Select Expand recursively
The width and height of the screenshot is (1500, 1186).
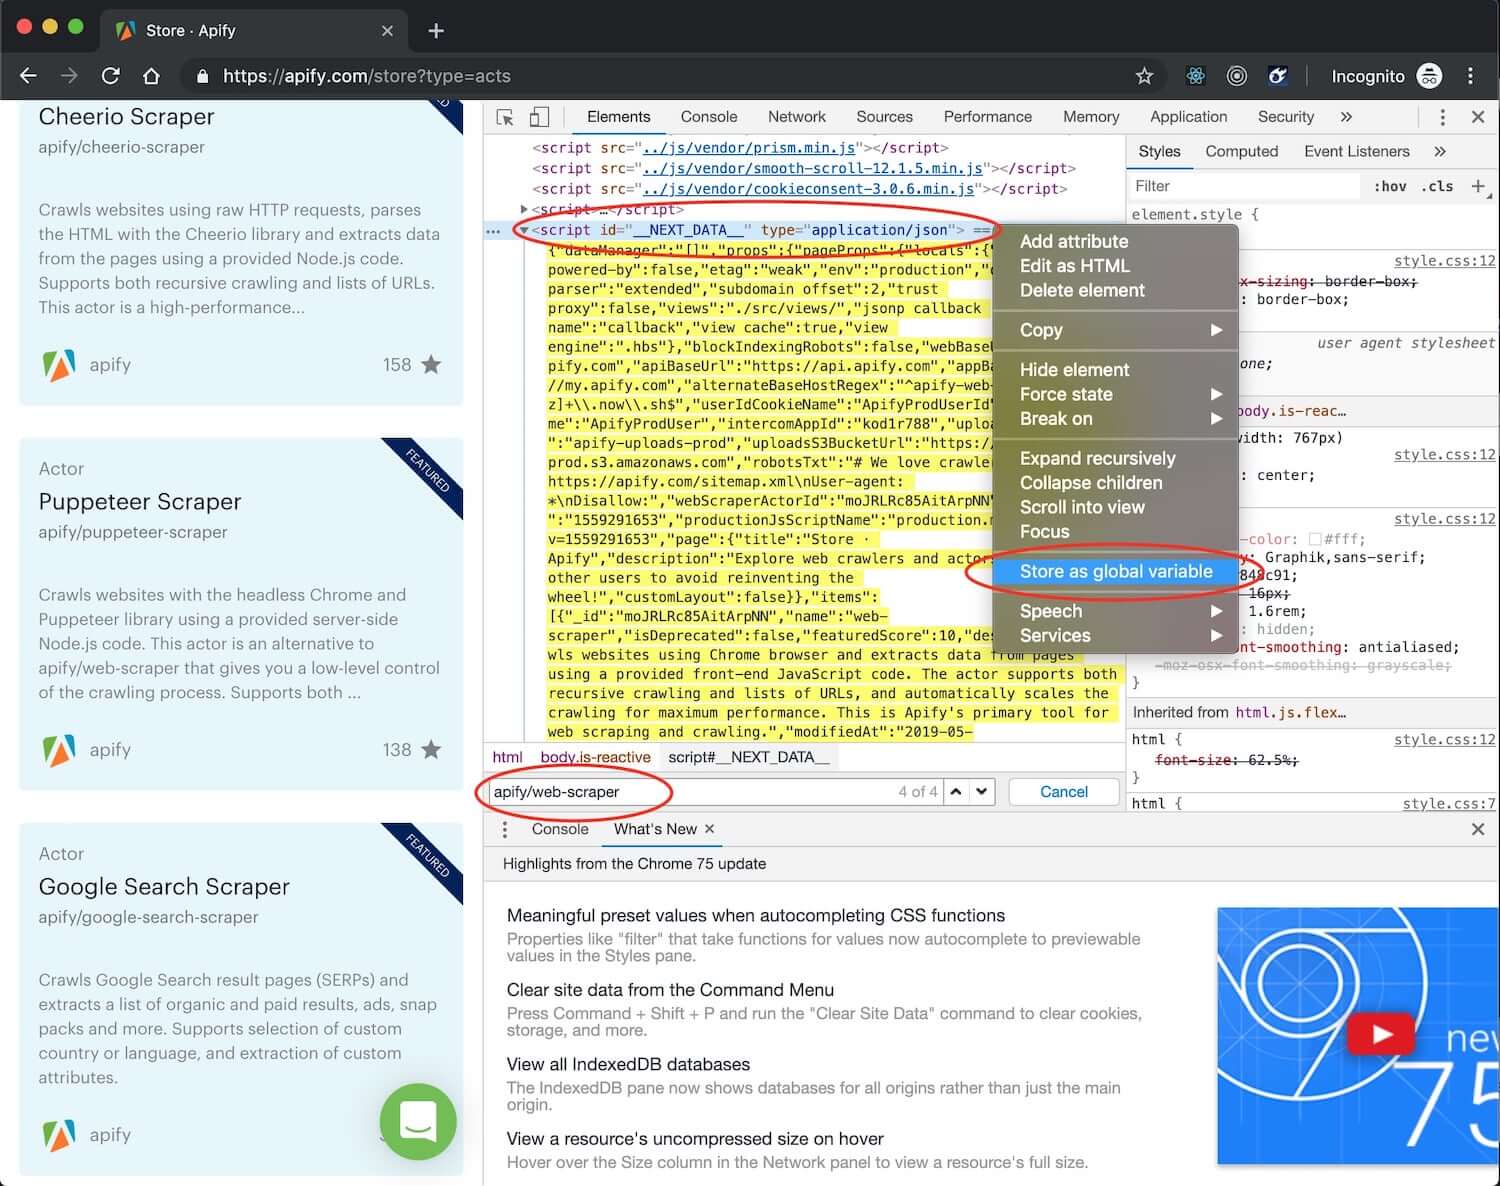coord(1115,458)
